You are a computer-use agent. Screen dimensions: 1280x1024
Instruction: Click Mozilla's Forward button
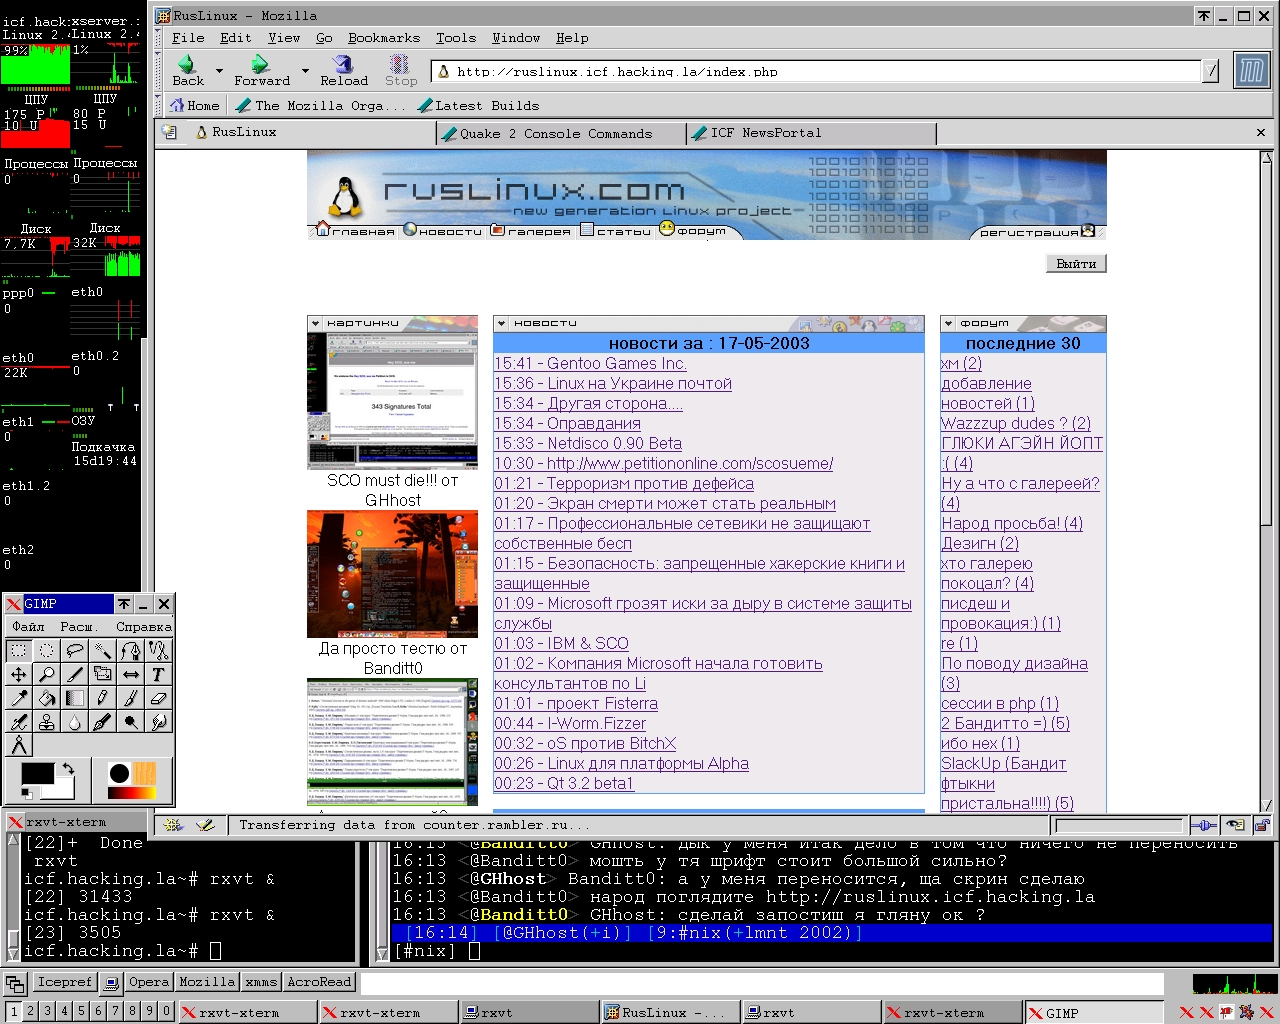[262, 71]
